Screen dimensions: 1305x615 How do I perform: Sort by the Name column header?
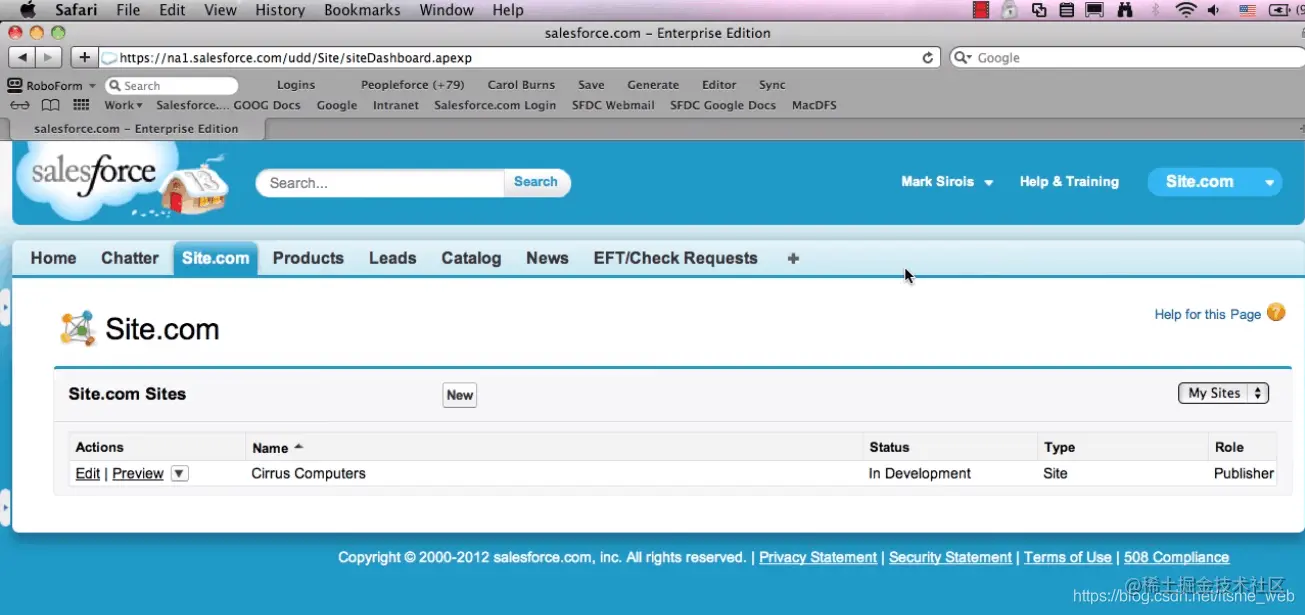pos(277,448)
